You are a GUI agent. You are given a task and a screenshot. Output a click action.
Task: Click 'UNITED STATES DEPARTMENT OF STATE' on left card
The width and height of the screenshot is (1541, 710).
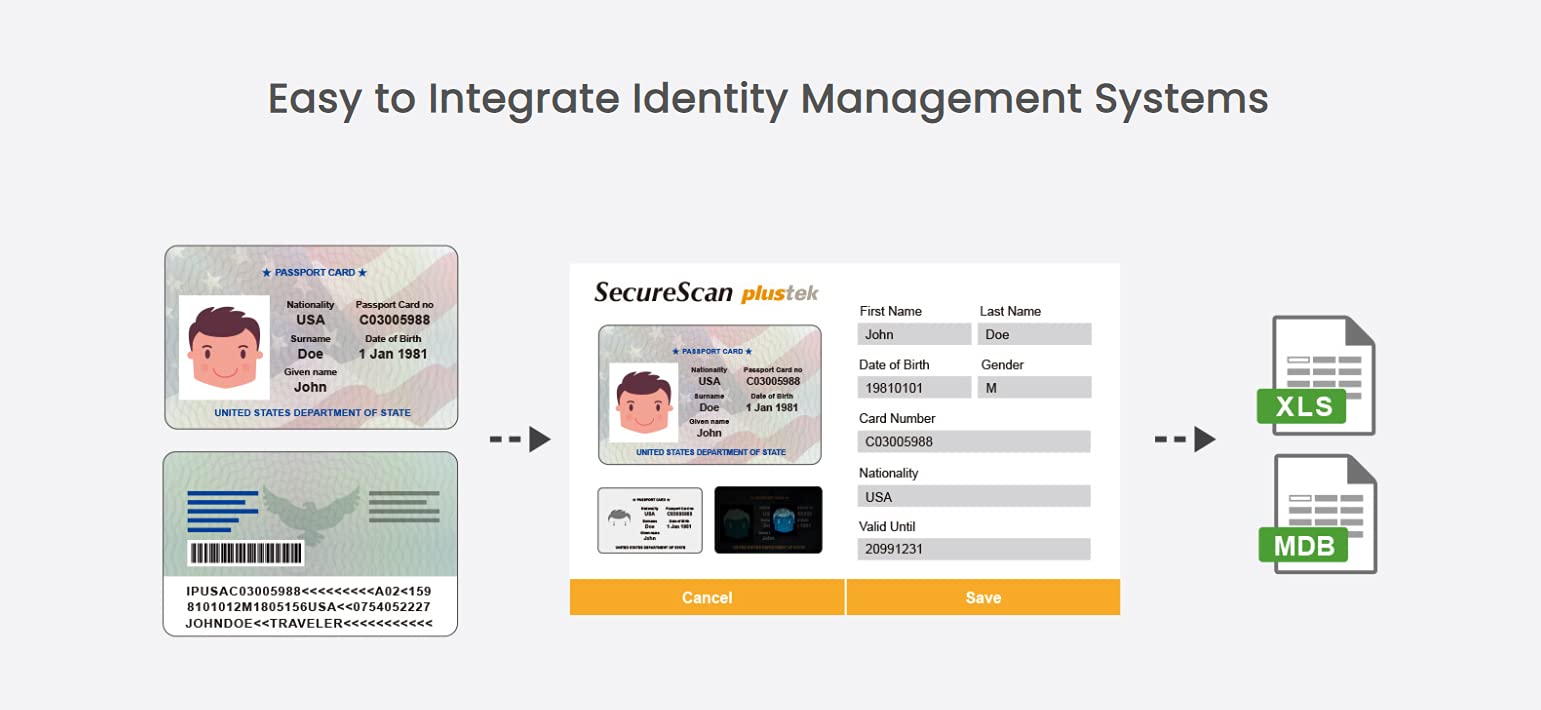pyautogui.click(x=312, y=413)
